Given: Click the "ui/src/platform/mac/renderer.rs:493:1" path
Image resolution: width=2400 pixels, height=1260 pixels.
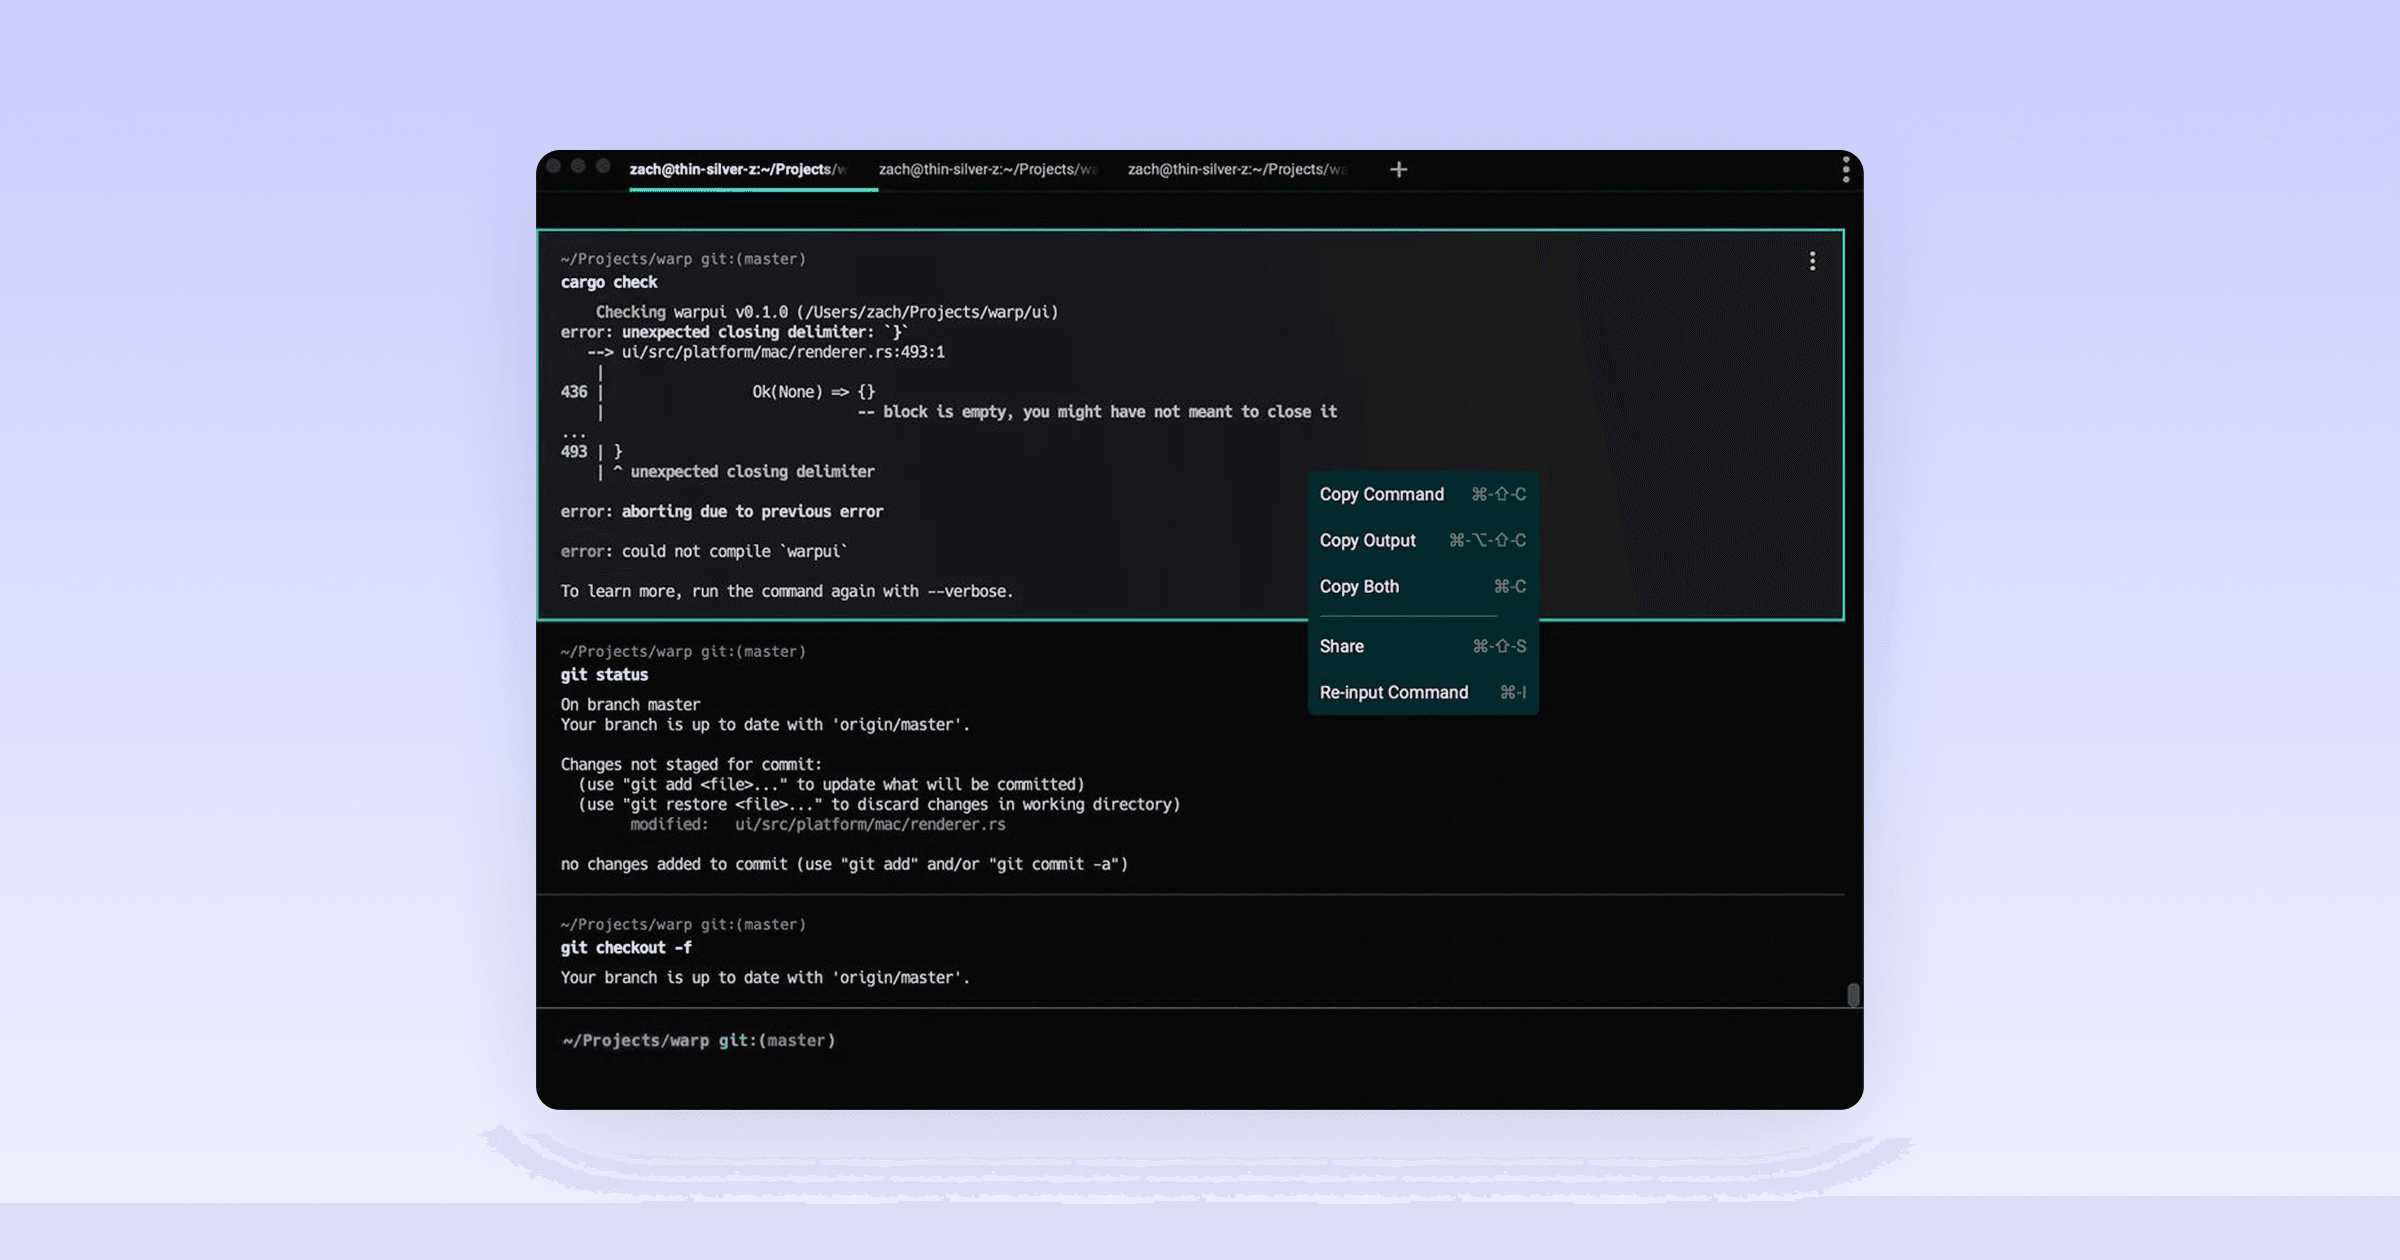Looking at the screenshot, I should point(783,352).
